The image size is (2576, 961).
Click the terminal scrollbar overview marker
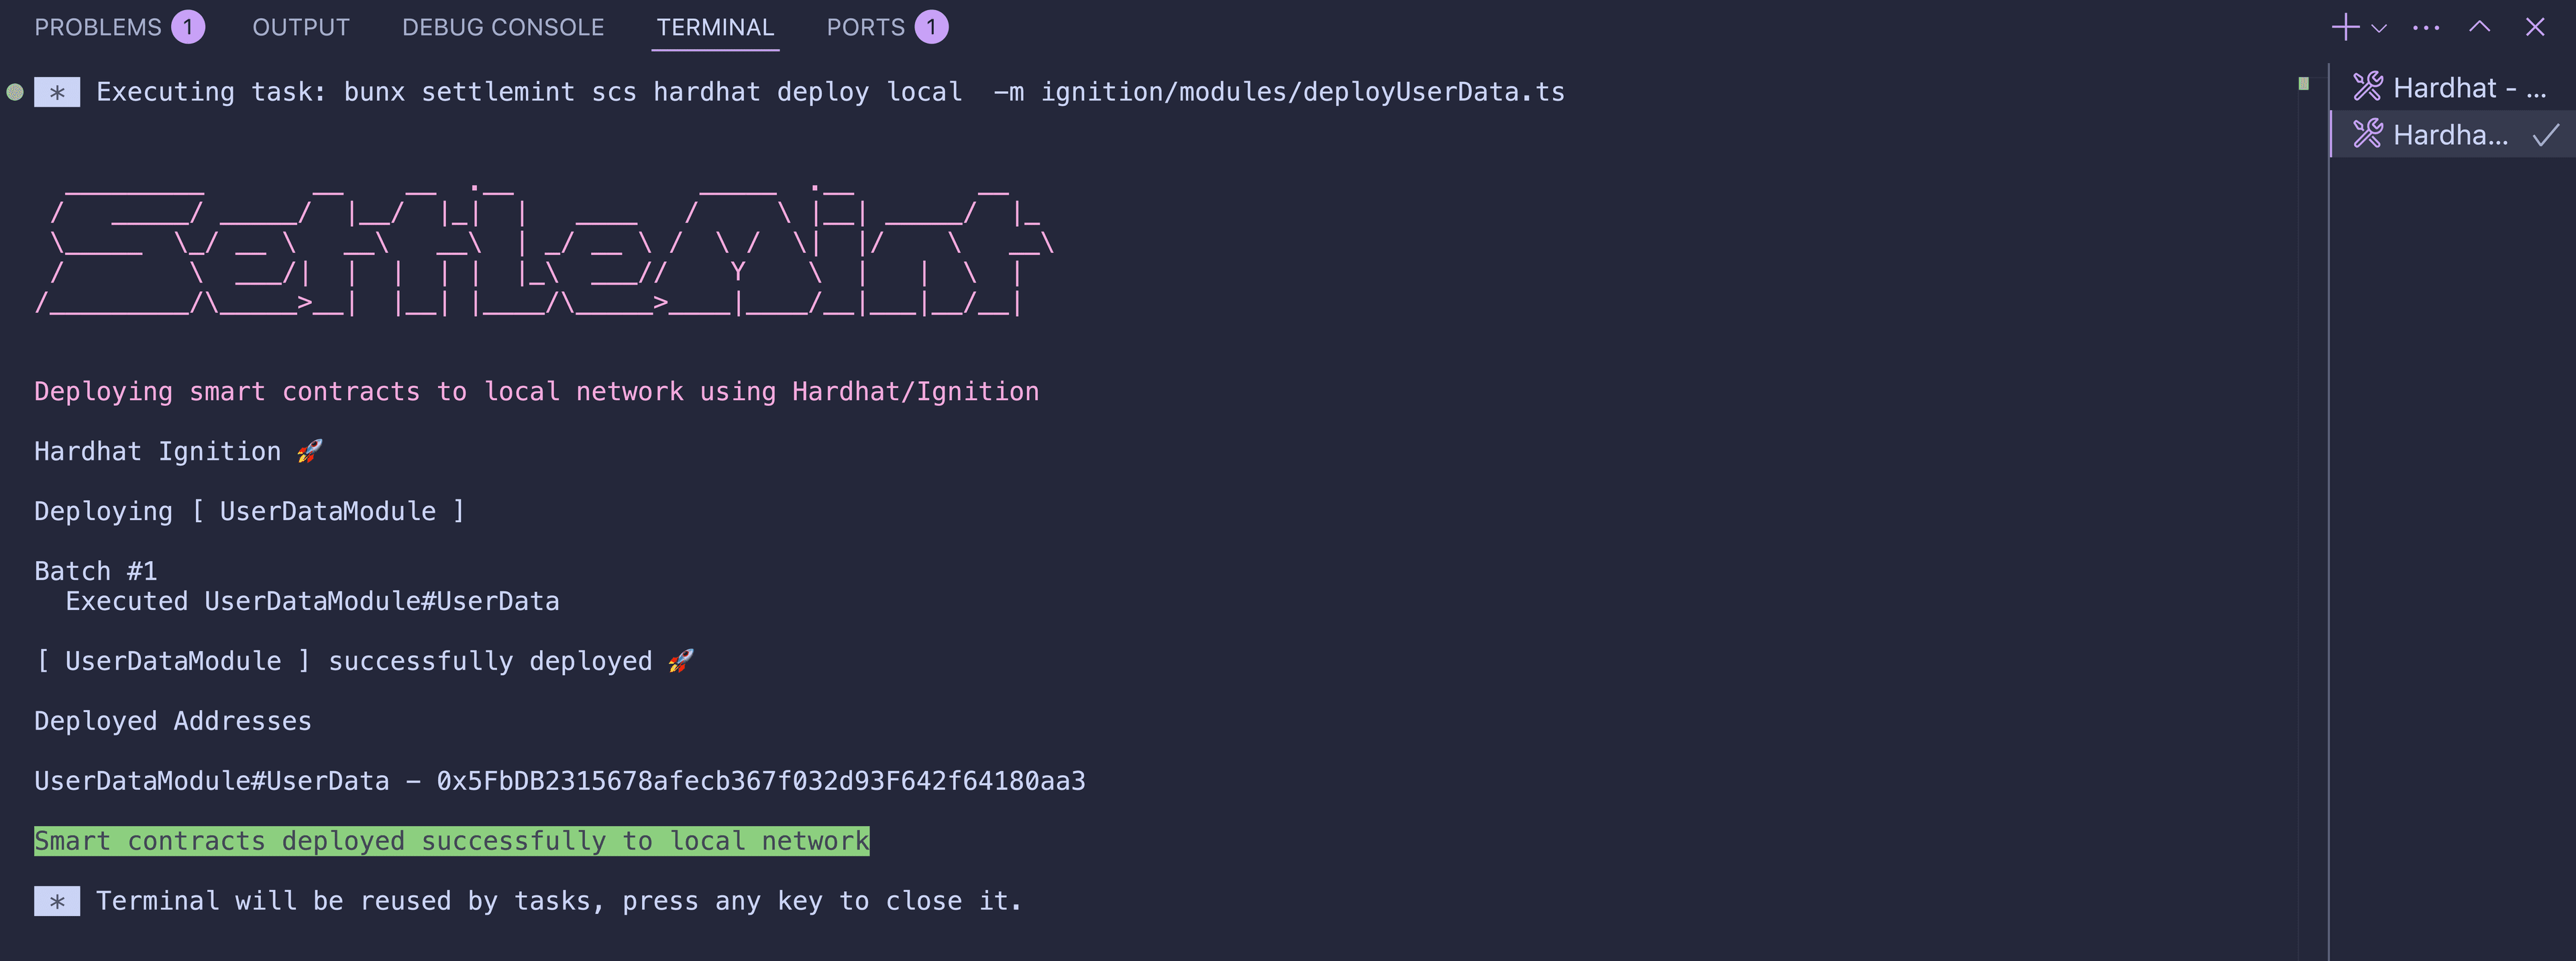pyautogui.click(x=2304, y=84)
